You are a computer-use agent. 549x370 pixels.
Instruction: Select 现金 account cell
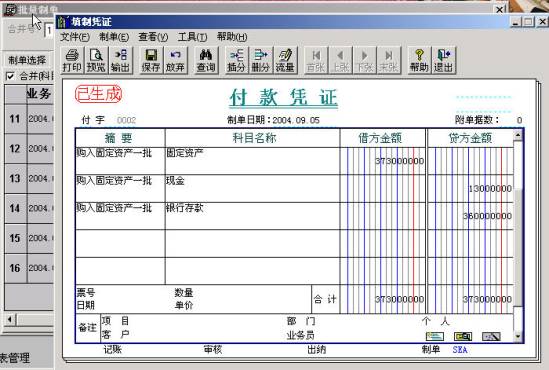click(x=252, y=188)
